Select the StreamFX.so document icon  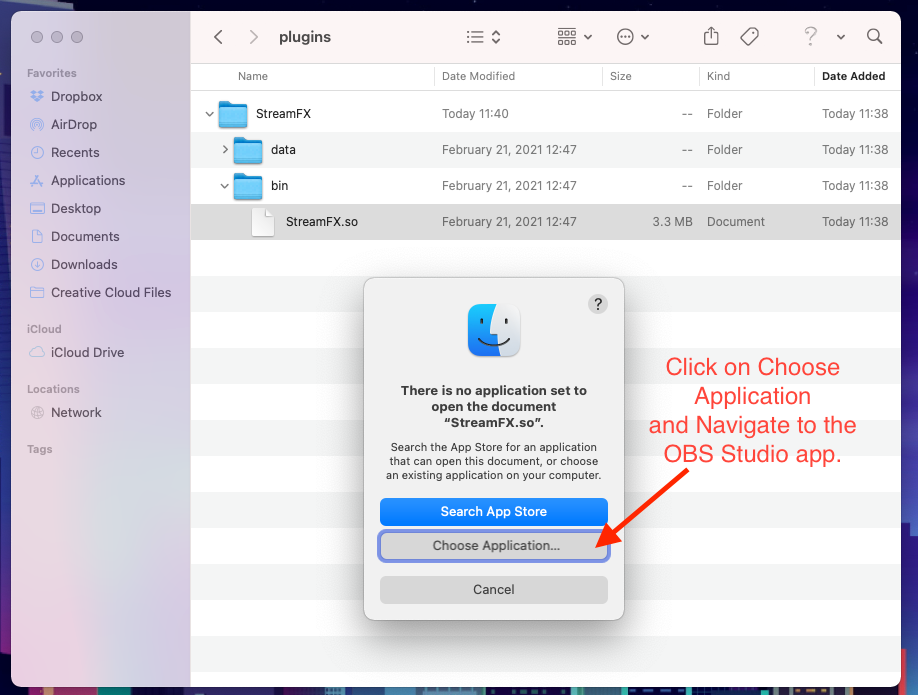(x=263, y=222)
